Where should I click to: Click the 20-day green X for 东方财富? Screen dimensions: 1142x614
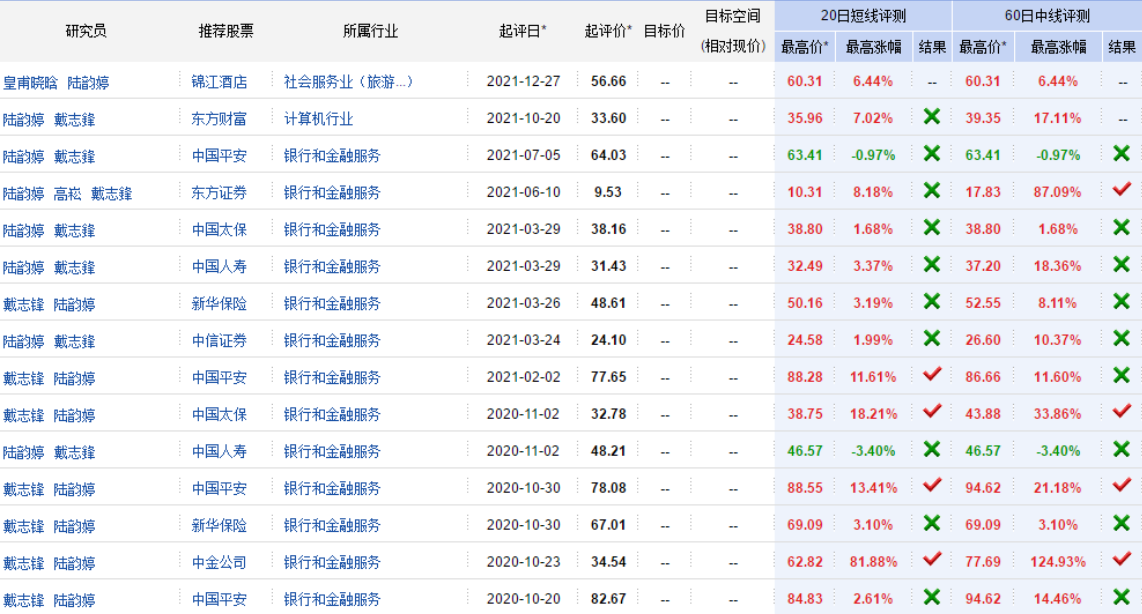(931, 118)
